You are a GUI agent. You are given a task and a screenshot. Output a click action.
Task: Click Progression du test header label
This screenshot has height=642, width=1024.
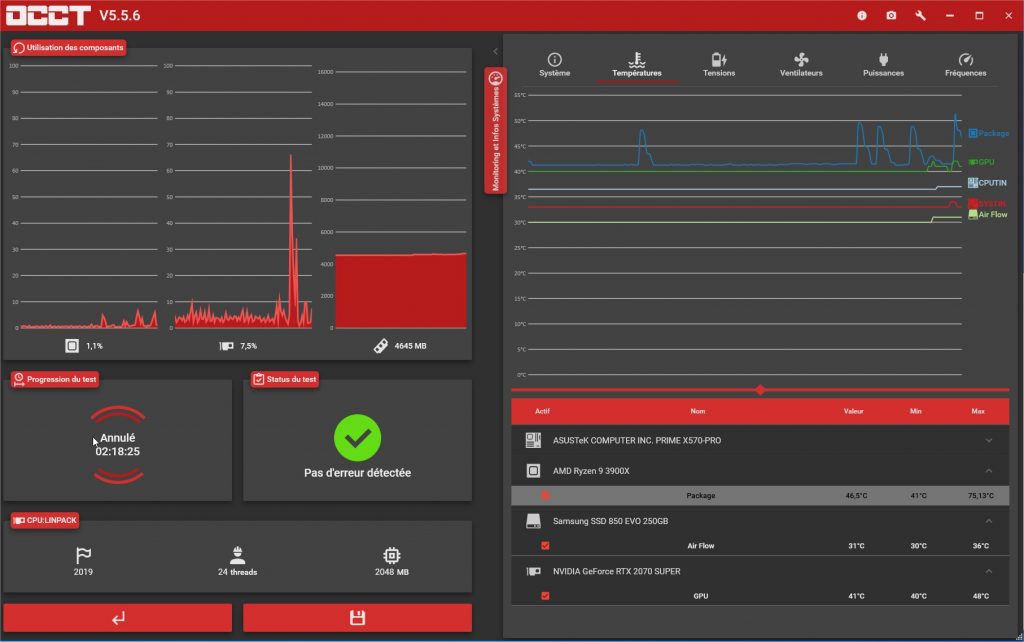55,379
